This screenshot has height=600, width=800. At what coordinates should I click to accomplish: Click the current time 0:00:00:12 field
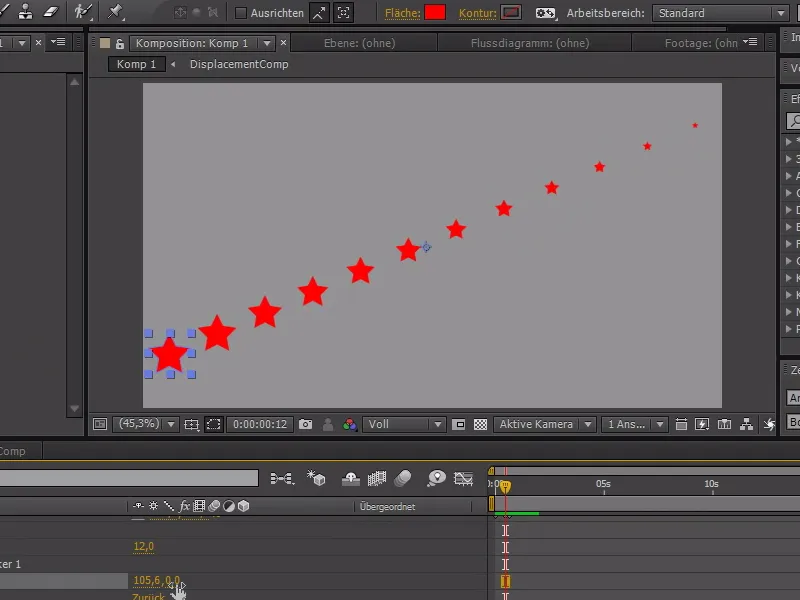coord(260,424)
